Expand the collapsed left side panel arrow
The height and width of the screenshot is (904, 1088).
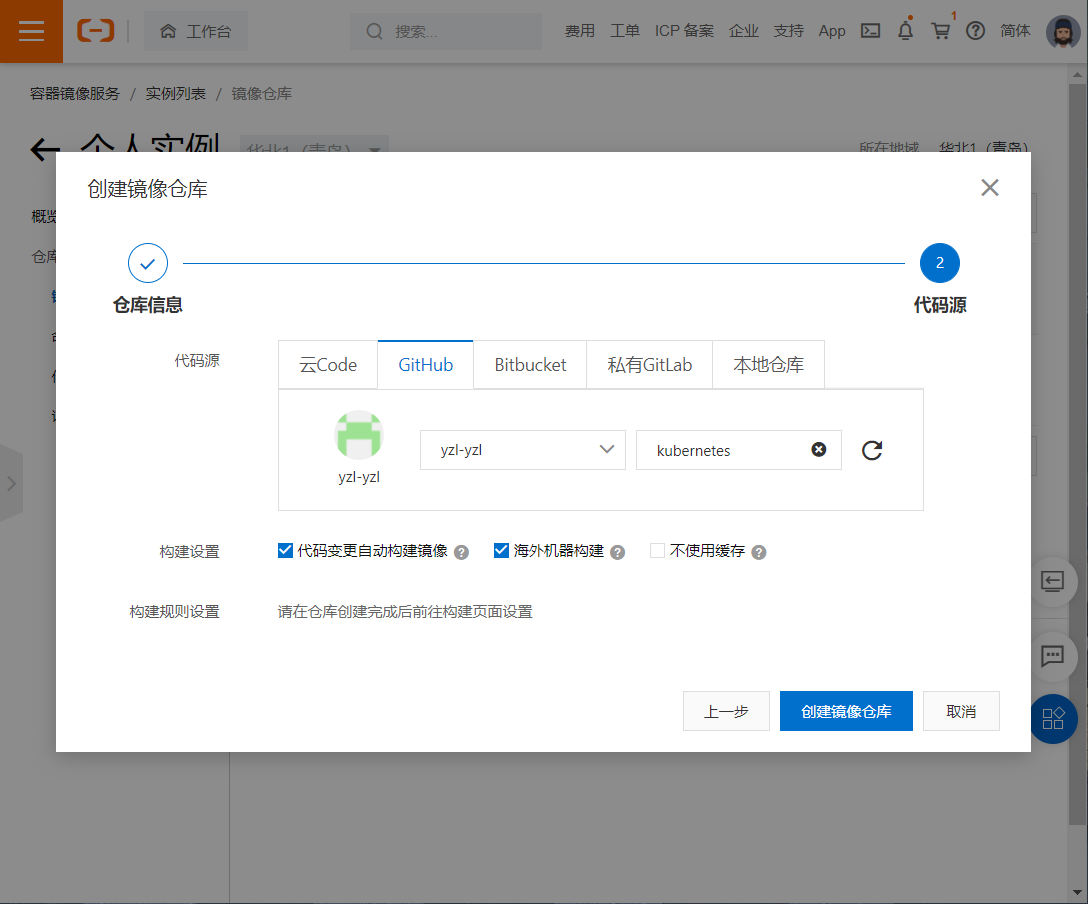pos(13,483)
